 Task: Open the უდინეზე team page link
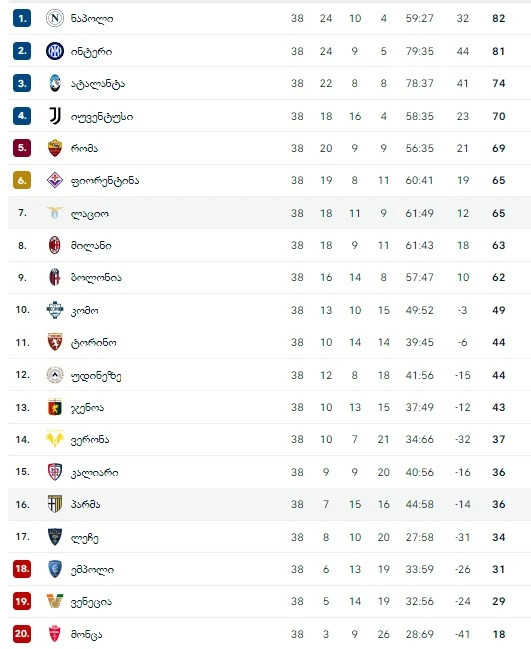tap(96, 376)
